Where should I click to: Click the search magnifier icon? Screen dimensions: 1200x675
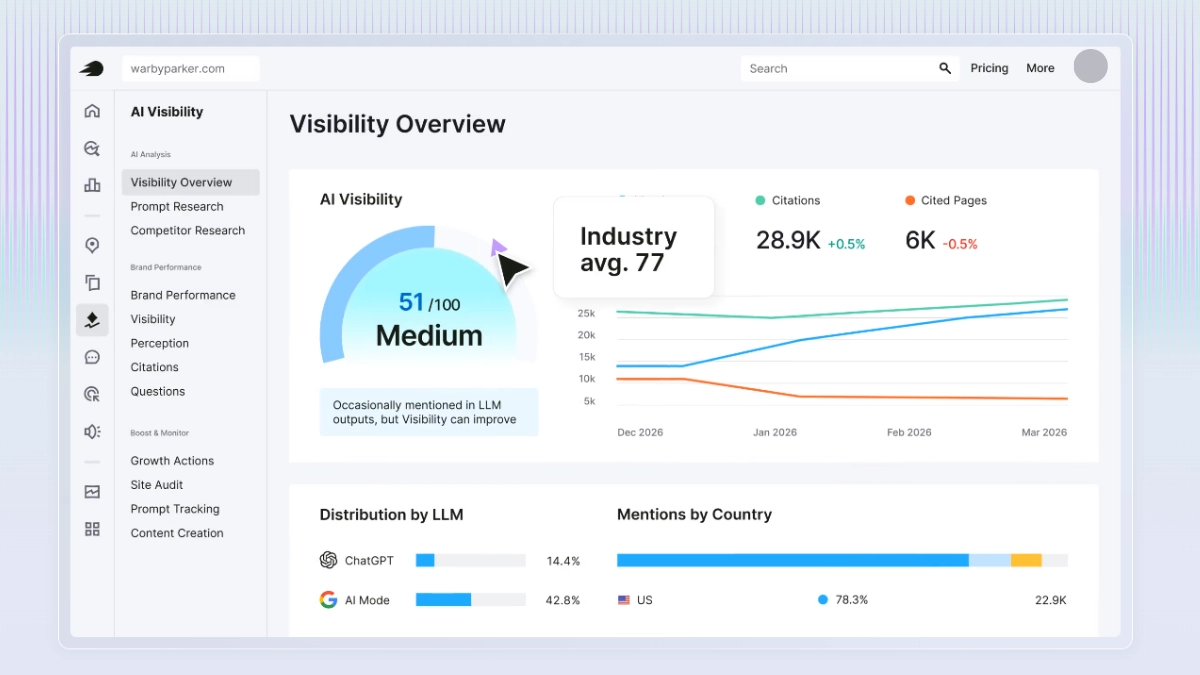pyautogui.click(x=945, y=68)
